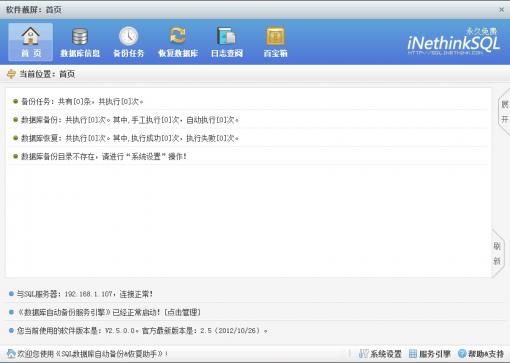Viewport: 510px width, 363px height.
Task: Open the 日志查阅 log icon
Action: click(227, 42)
